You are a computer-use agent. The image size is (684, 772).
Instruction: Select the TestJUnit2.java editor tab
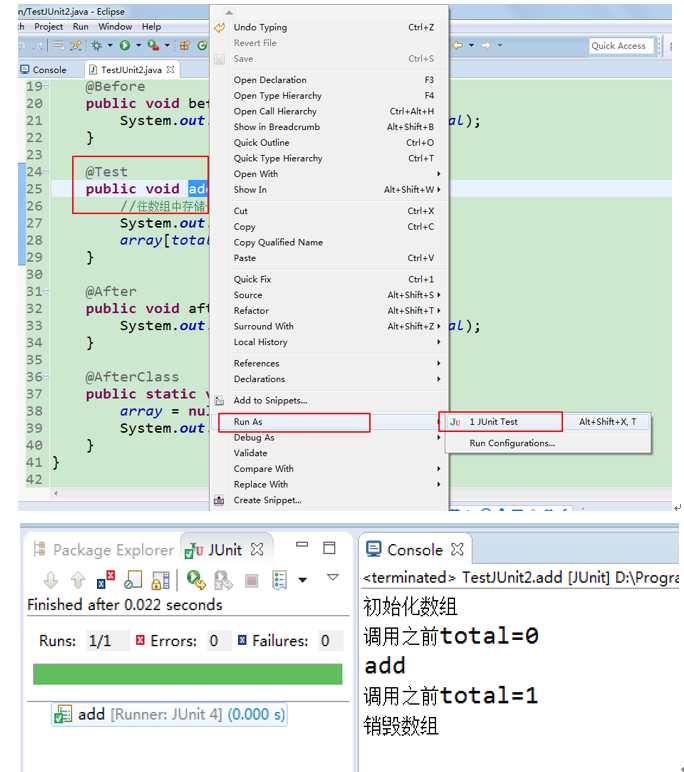click(131, 69)
